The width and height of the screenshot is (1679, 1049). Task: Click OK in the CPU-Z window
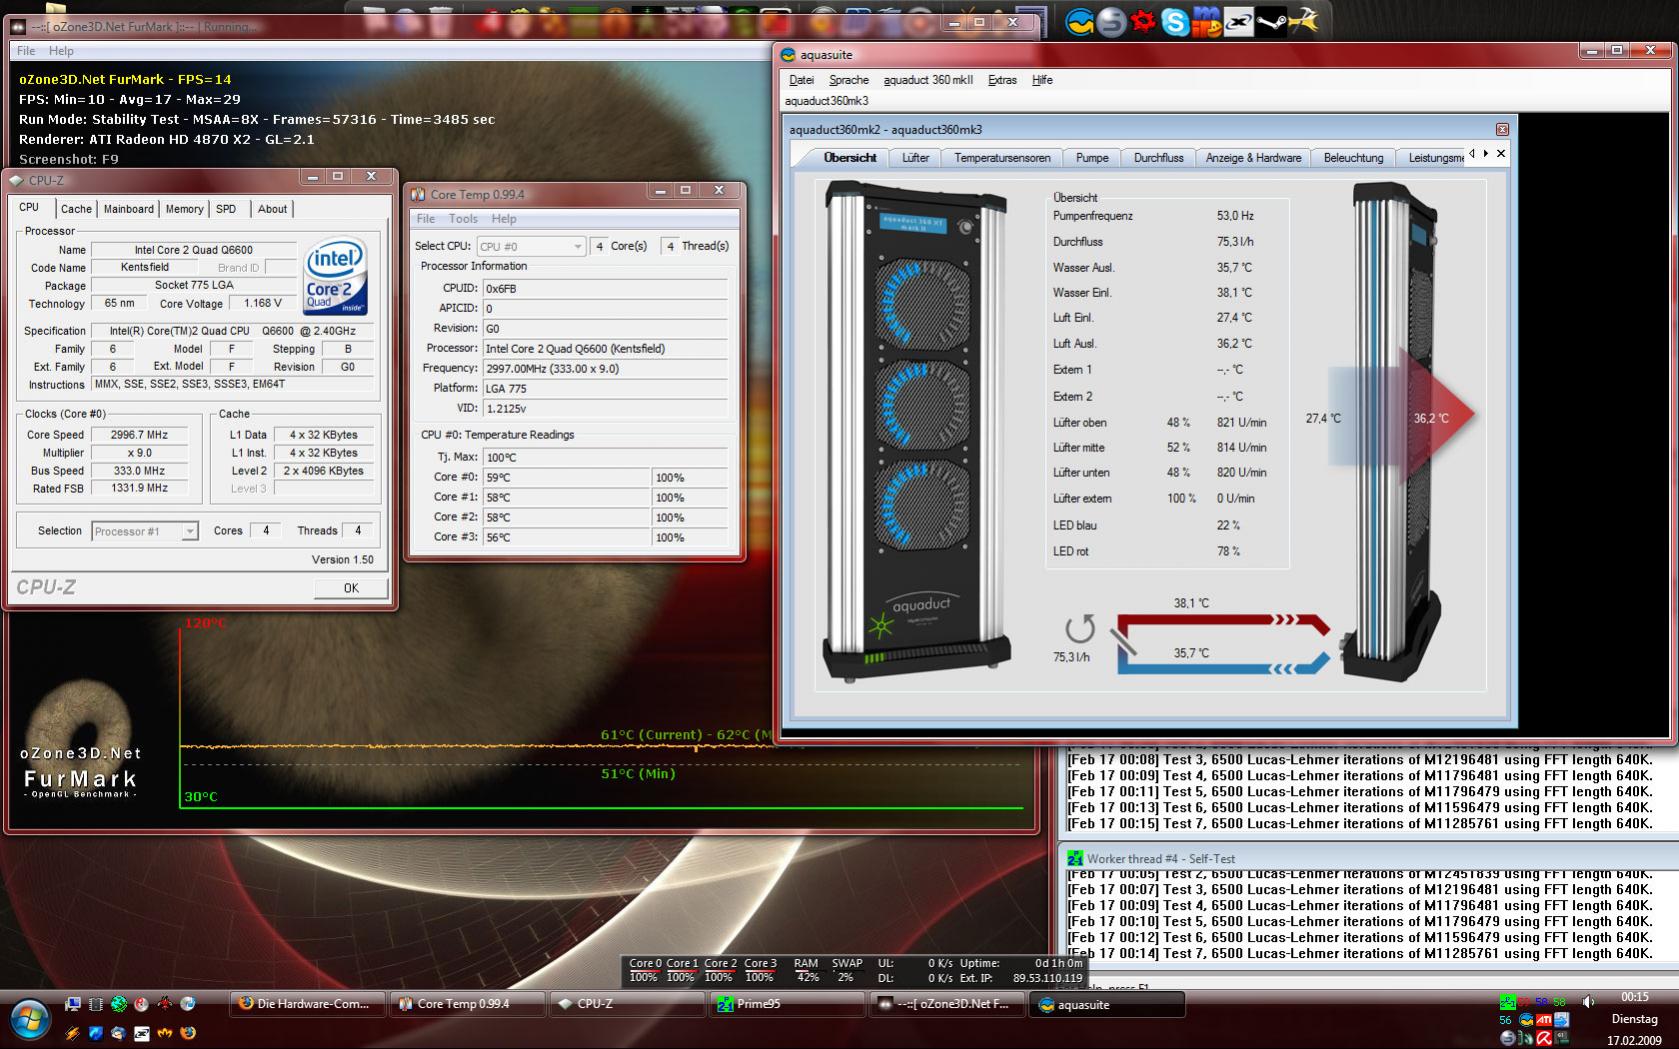351,588
